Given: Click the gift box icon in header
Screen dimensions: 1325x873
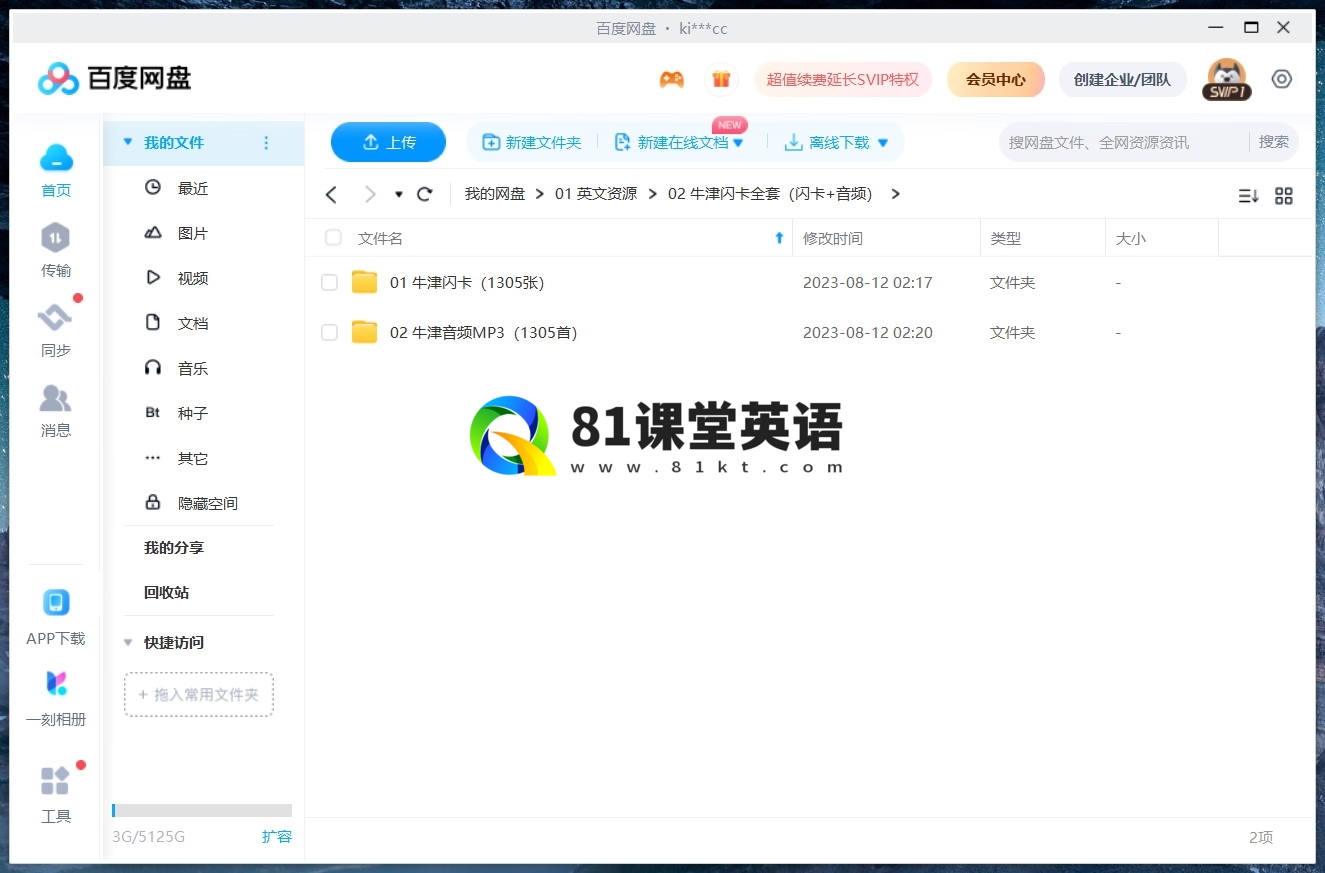Looking at the screenshot, I should click(x=720, y=80).
